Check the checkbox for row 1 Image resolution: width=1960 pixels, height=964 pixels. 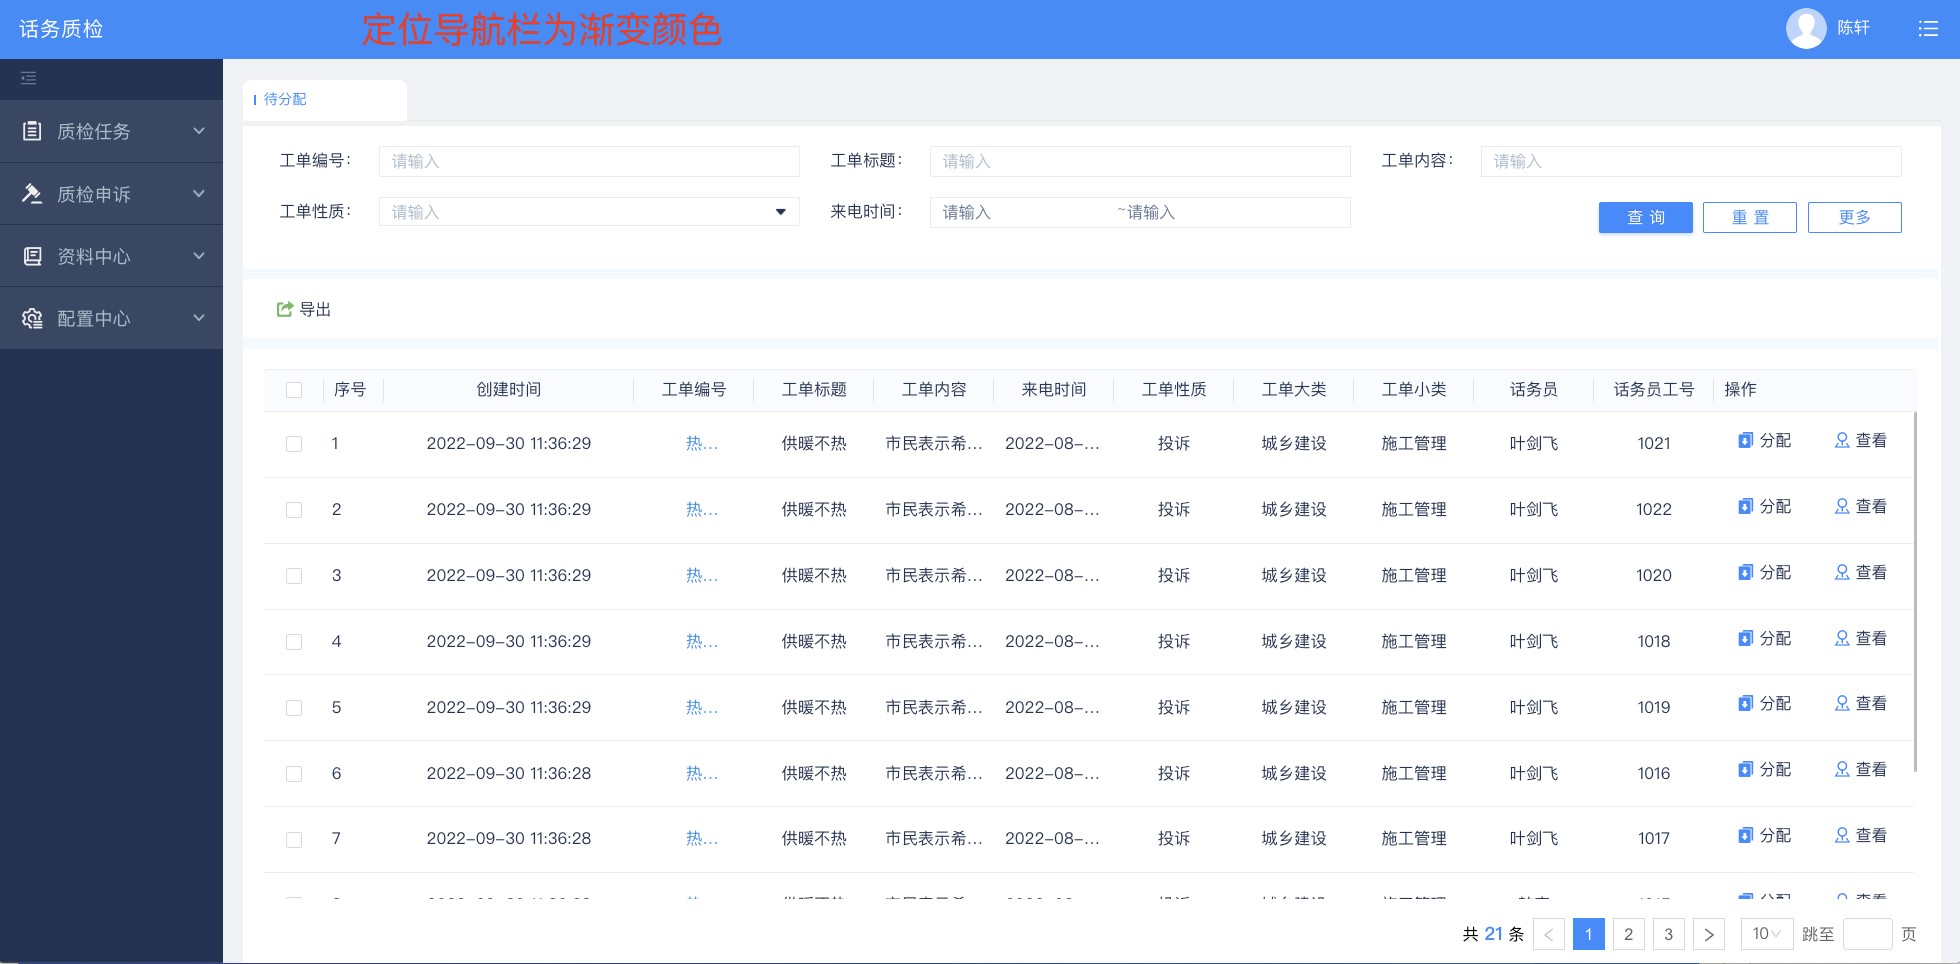[x=294, y=444]
